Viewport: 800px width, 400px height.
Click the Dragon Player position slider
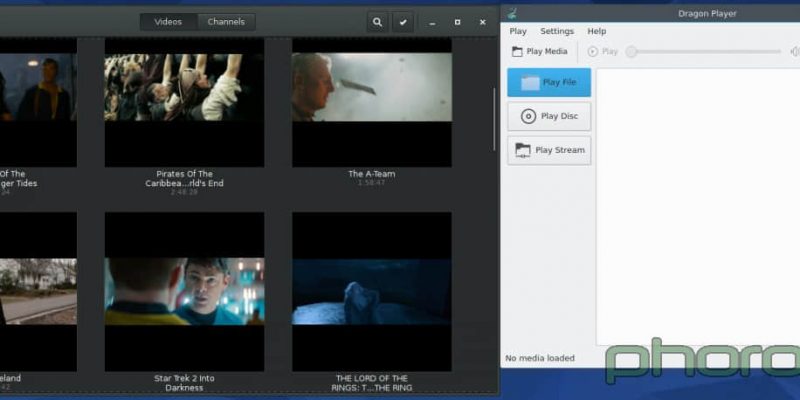706,52
